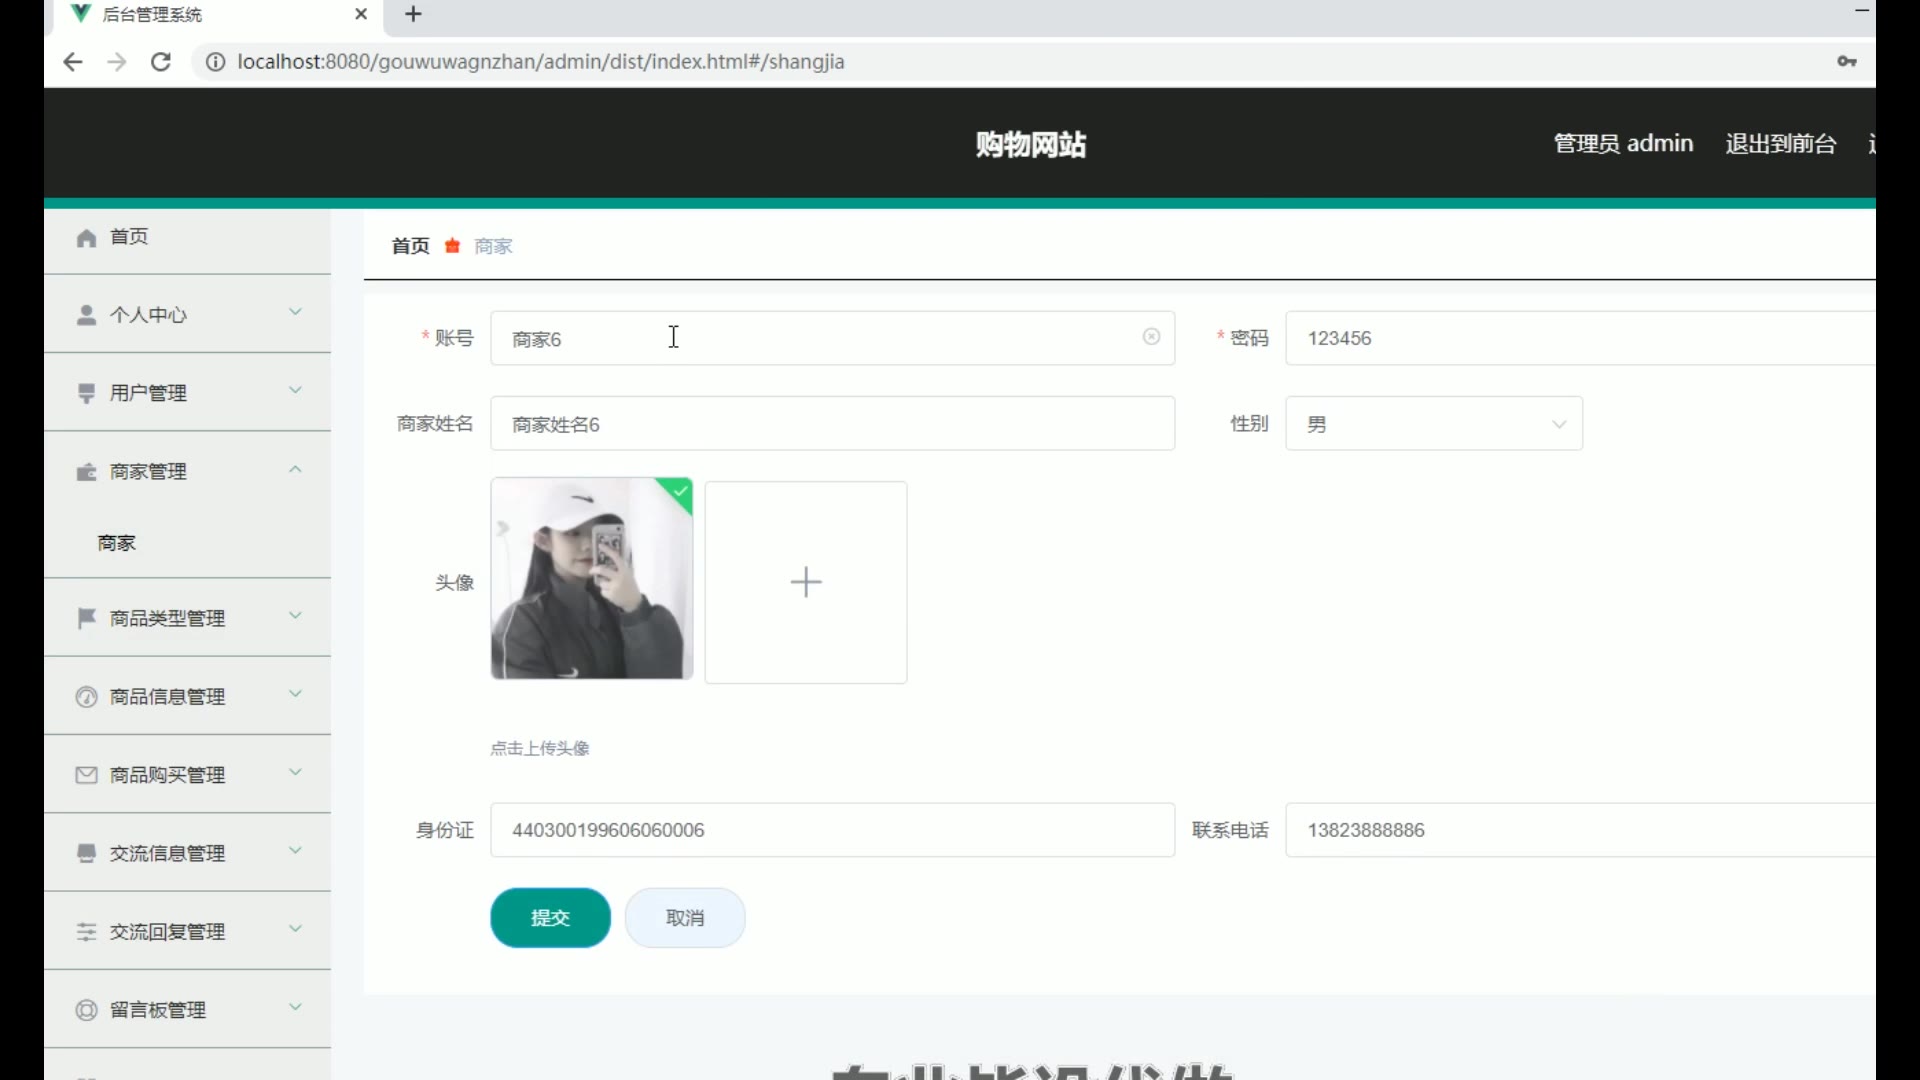The width and height of the screenshot is (1920, 1080).
Task: Select the 商家 submenu item
Action: 117,543
